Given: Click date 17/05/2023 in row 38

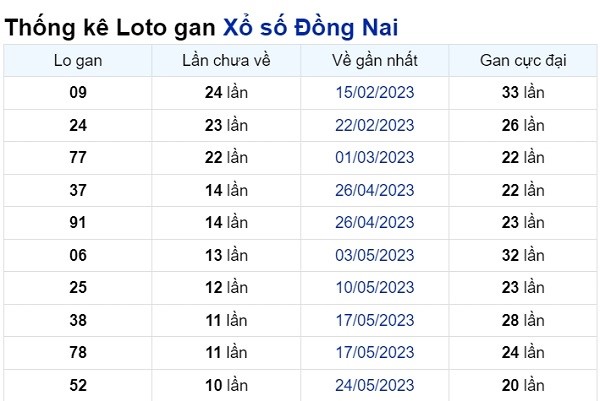Looking at the screenshot, I should (x=375, y=320).
